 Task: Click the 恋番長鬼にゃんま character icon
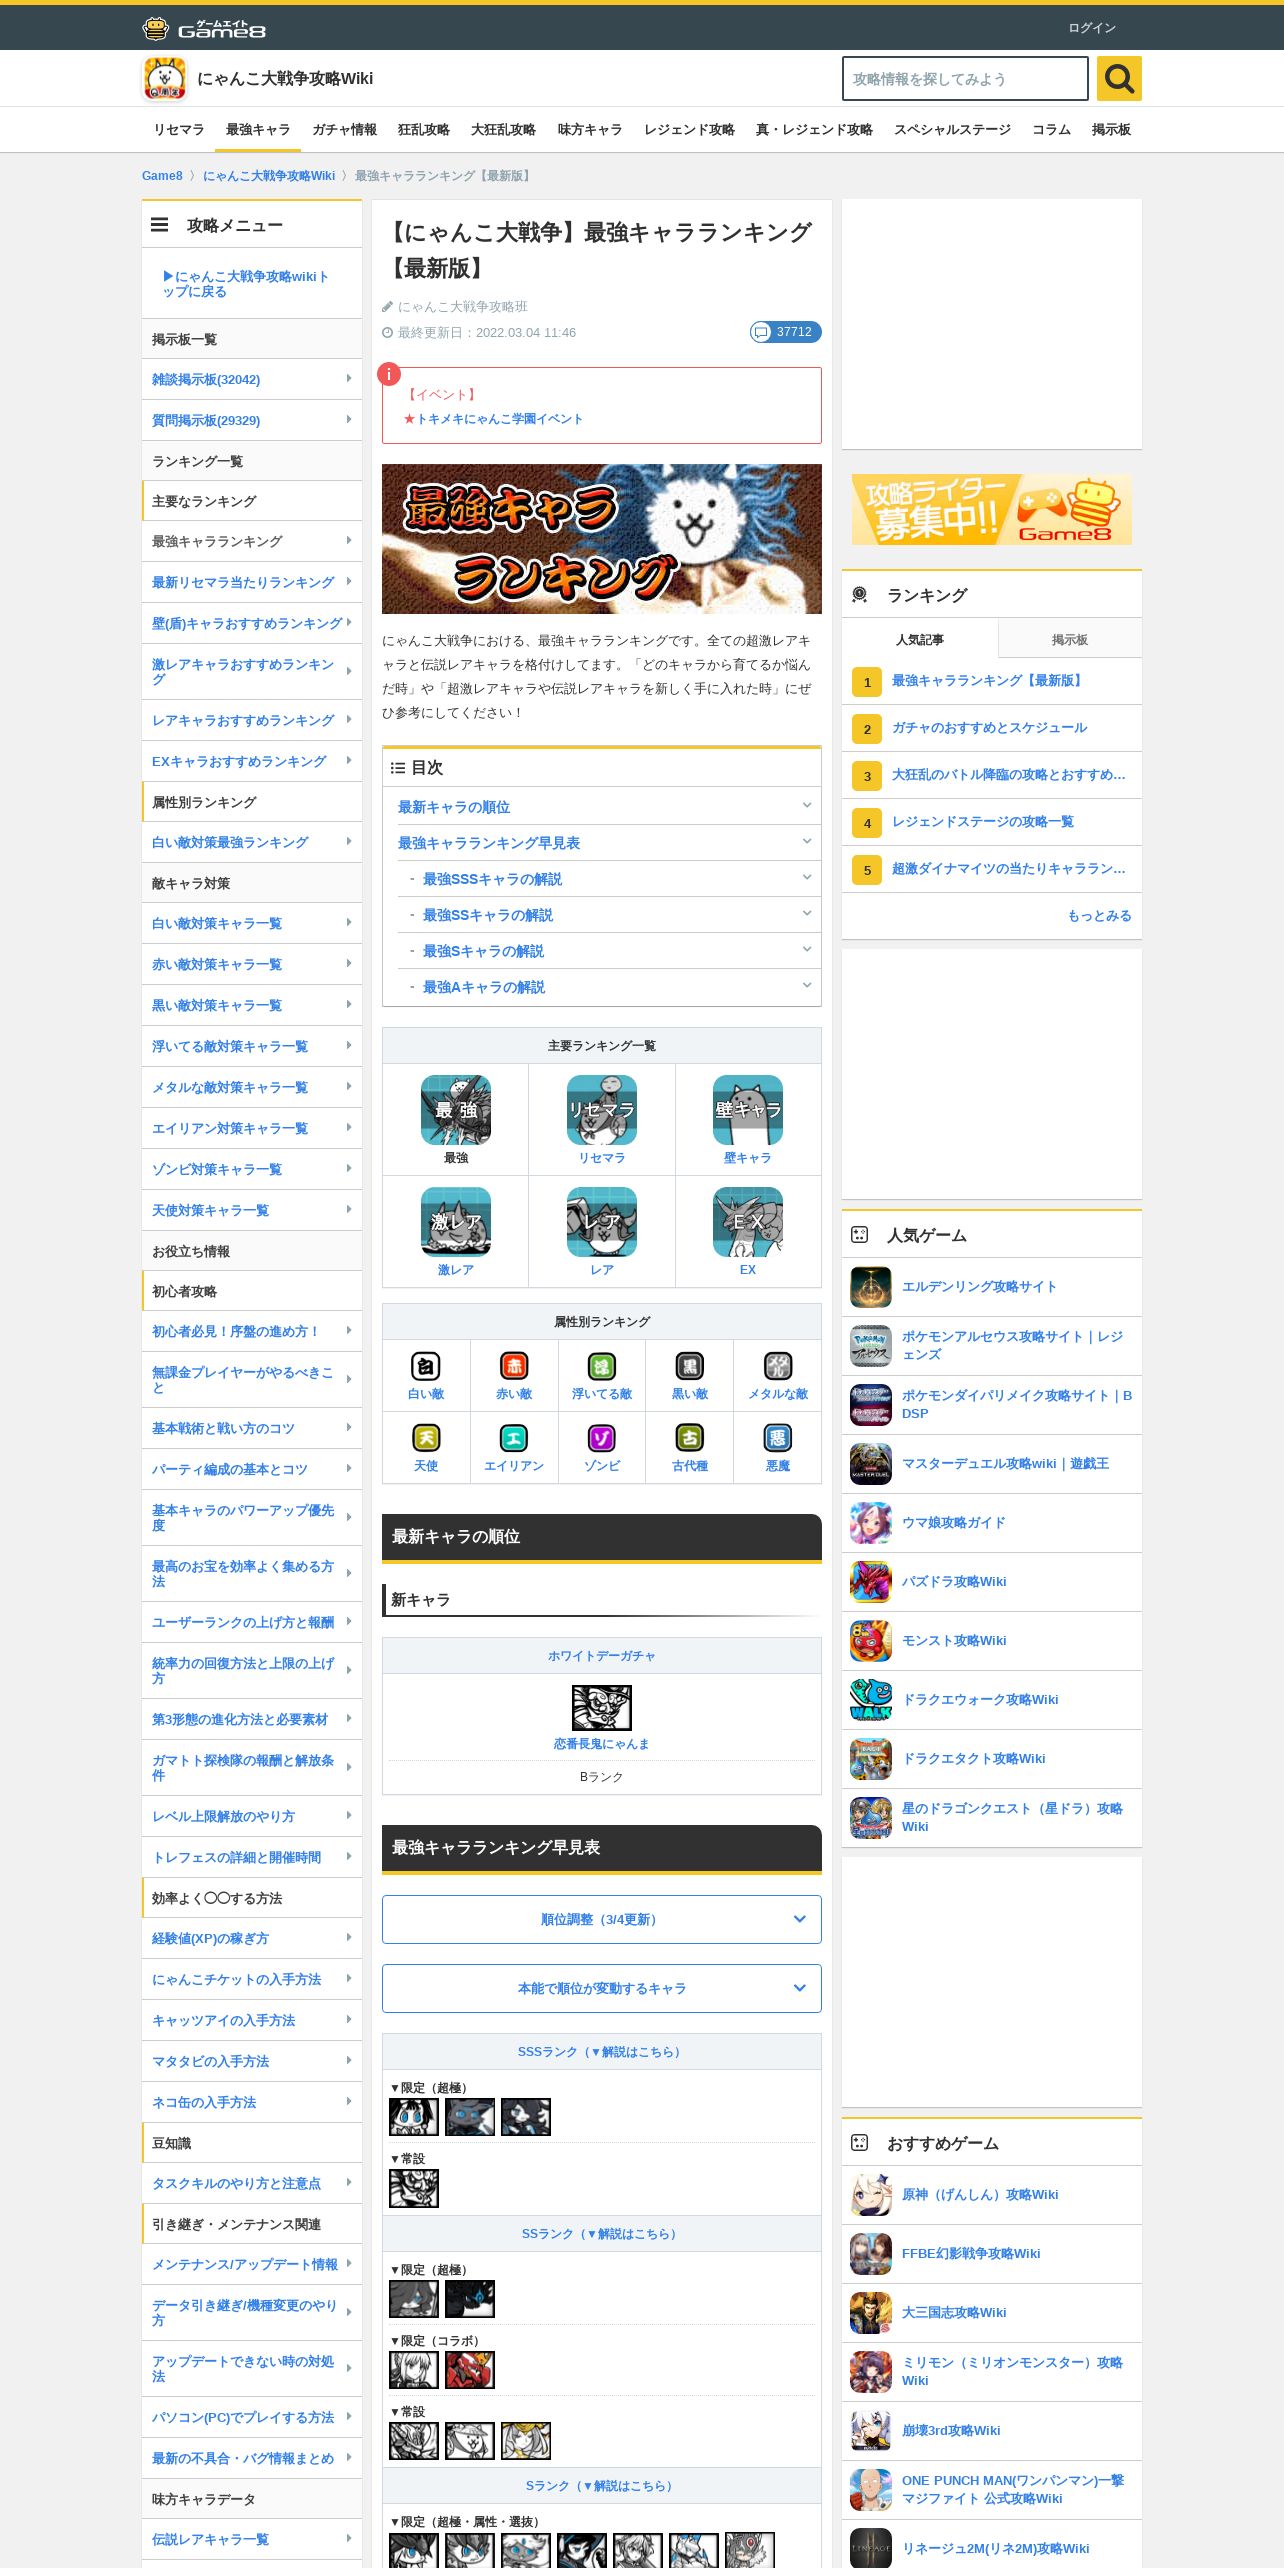(602, 1708)
